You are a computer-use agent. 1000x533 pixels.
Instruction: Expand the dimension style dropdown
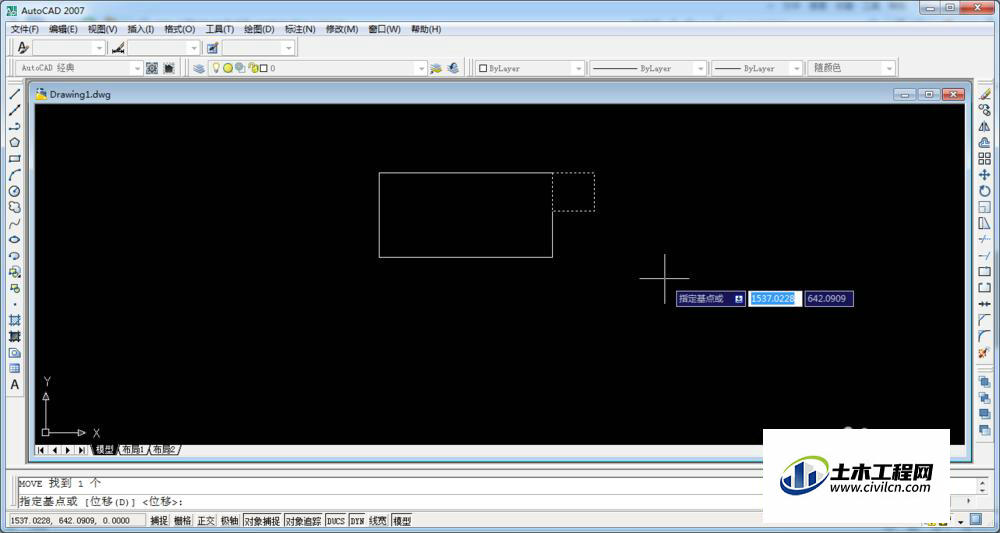pos(194,48)
